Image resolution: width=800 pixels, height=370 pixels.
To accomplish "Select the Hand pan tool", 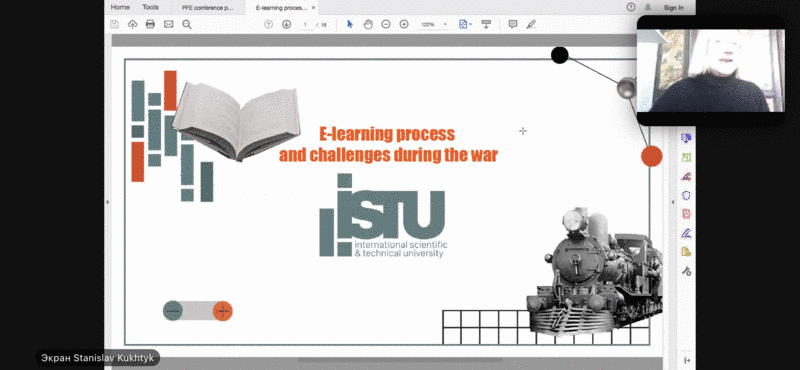I will (x=368, y=24).
